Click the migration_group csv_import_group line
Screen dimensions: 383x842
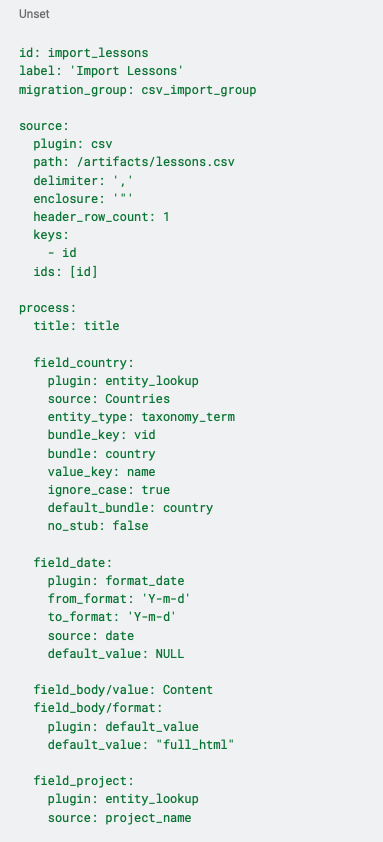coord(138,90)
